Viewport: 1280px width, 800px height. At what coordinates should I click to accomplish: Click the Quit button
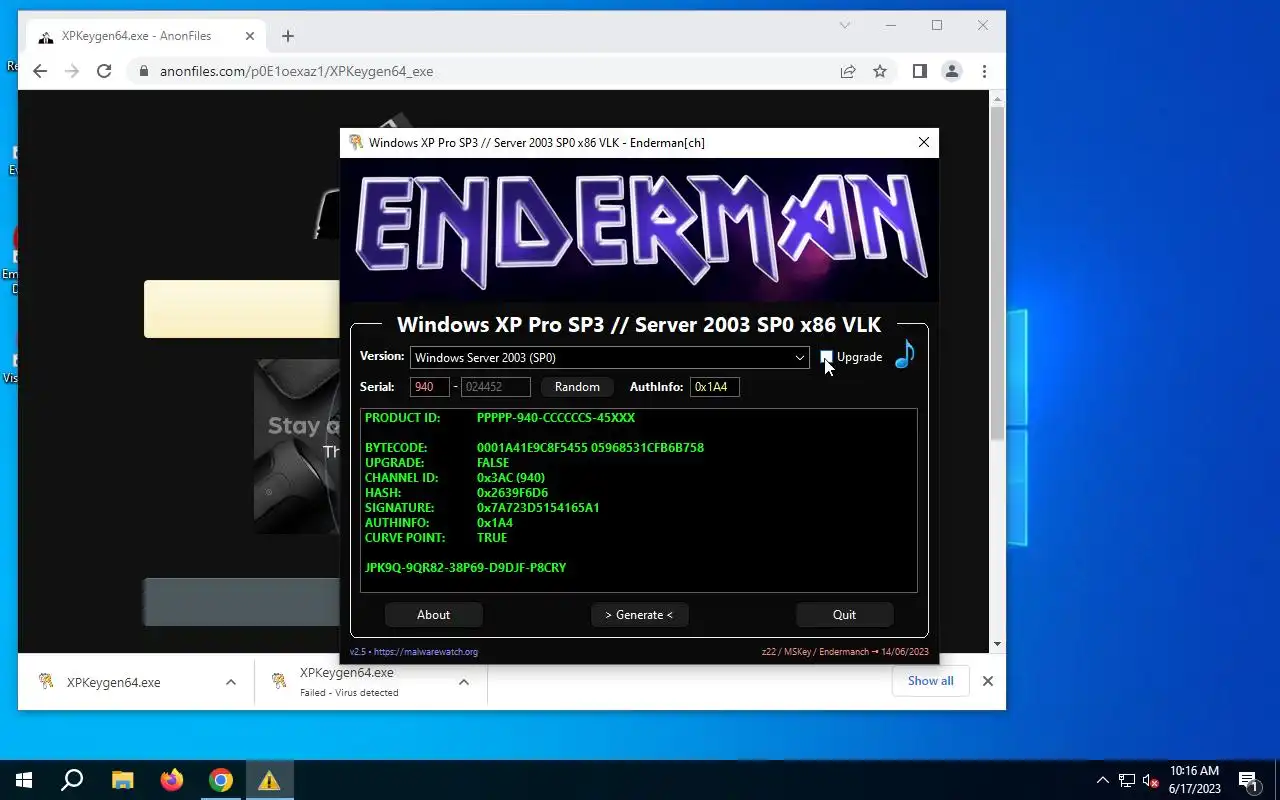click(844, 615)
